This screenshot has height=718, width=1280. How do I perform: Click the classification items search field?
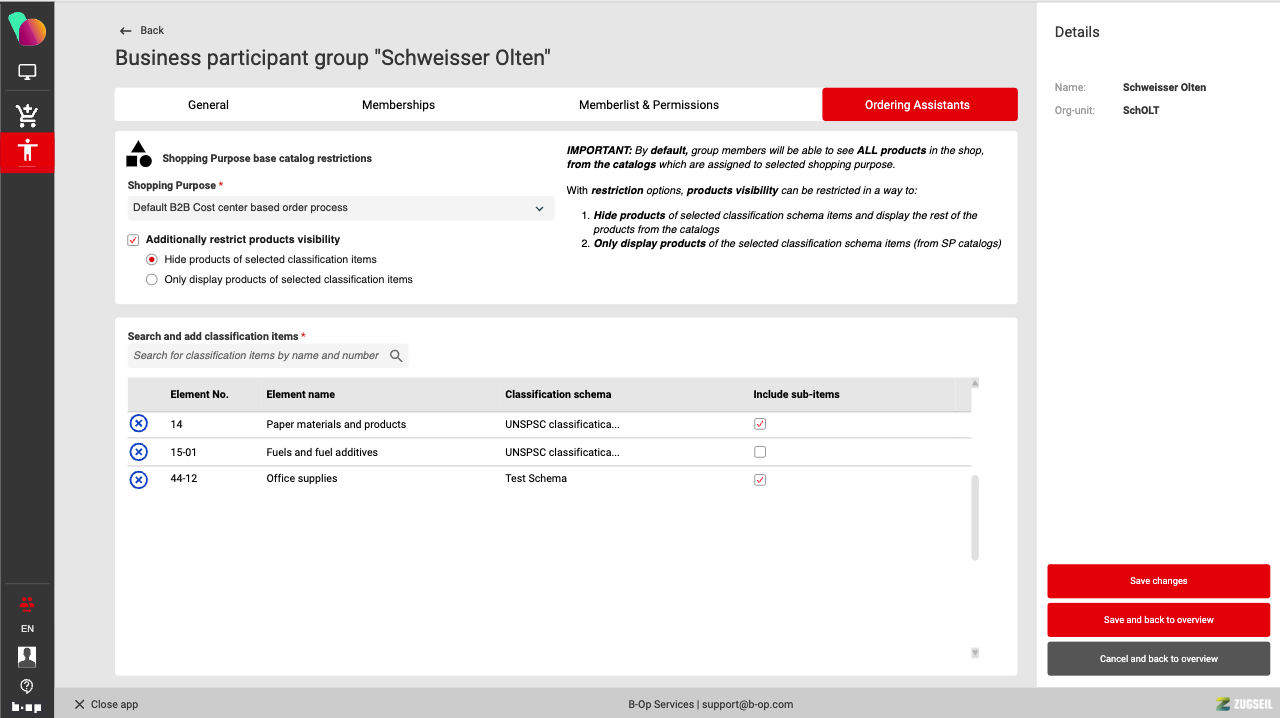pyautogui.click(x=256, y=356)
